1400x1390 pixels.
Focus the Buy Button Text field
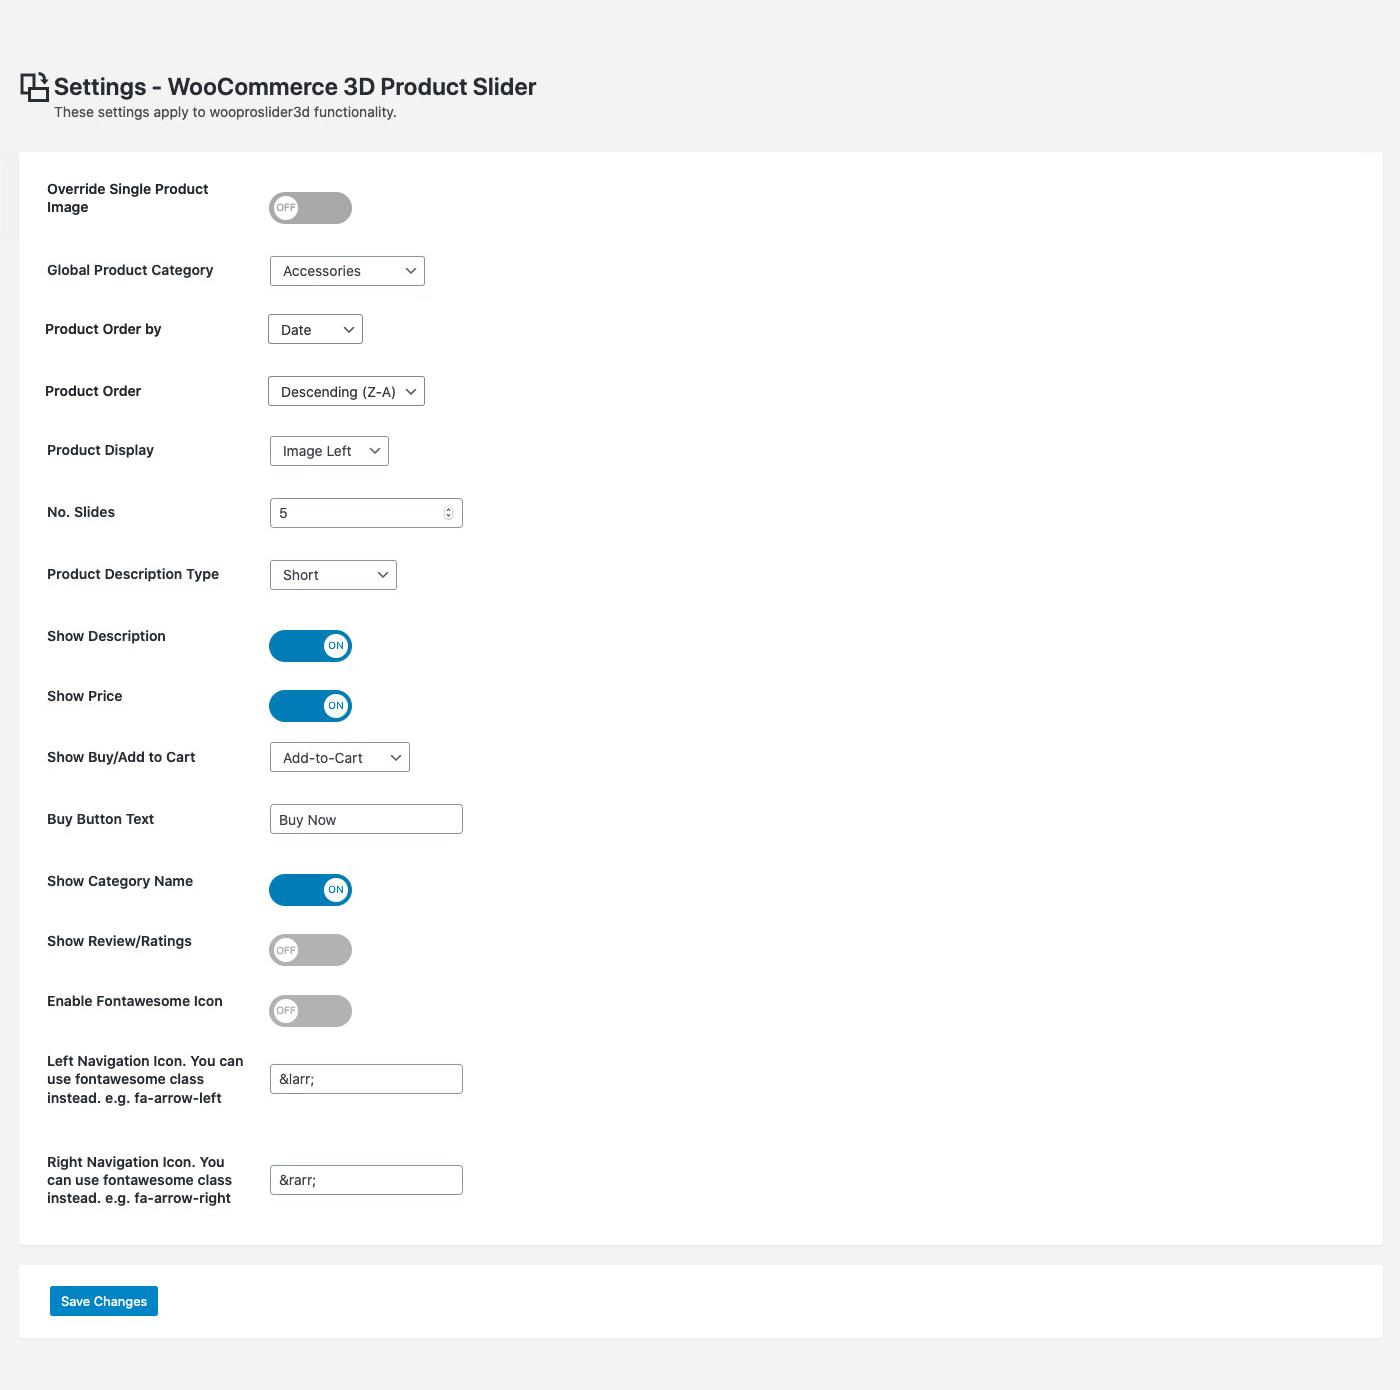[366, 820]
